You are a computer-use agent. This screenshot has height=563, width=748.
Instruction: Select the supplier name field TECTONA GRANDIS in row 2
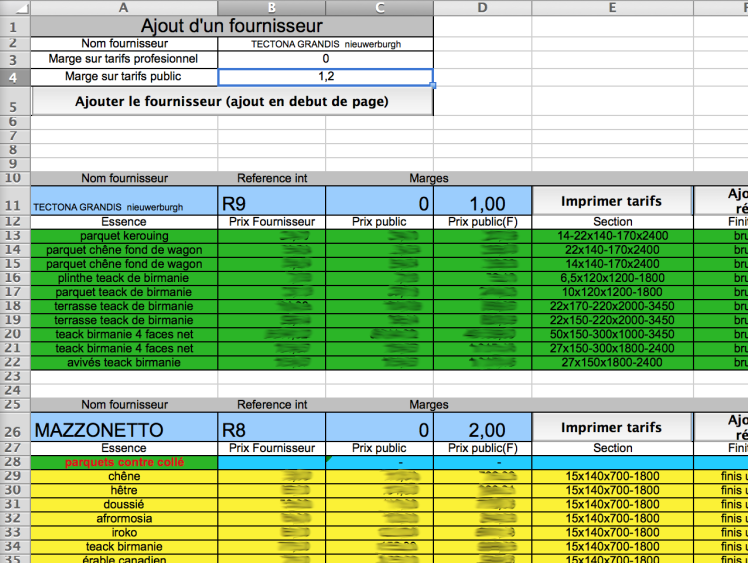click(325, 44)
